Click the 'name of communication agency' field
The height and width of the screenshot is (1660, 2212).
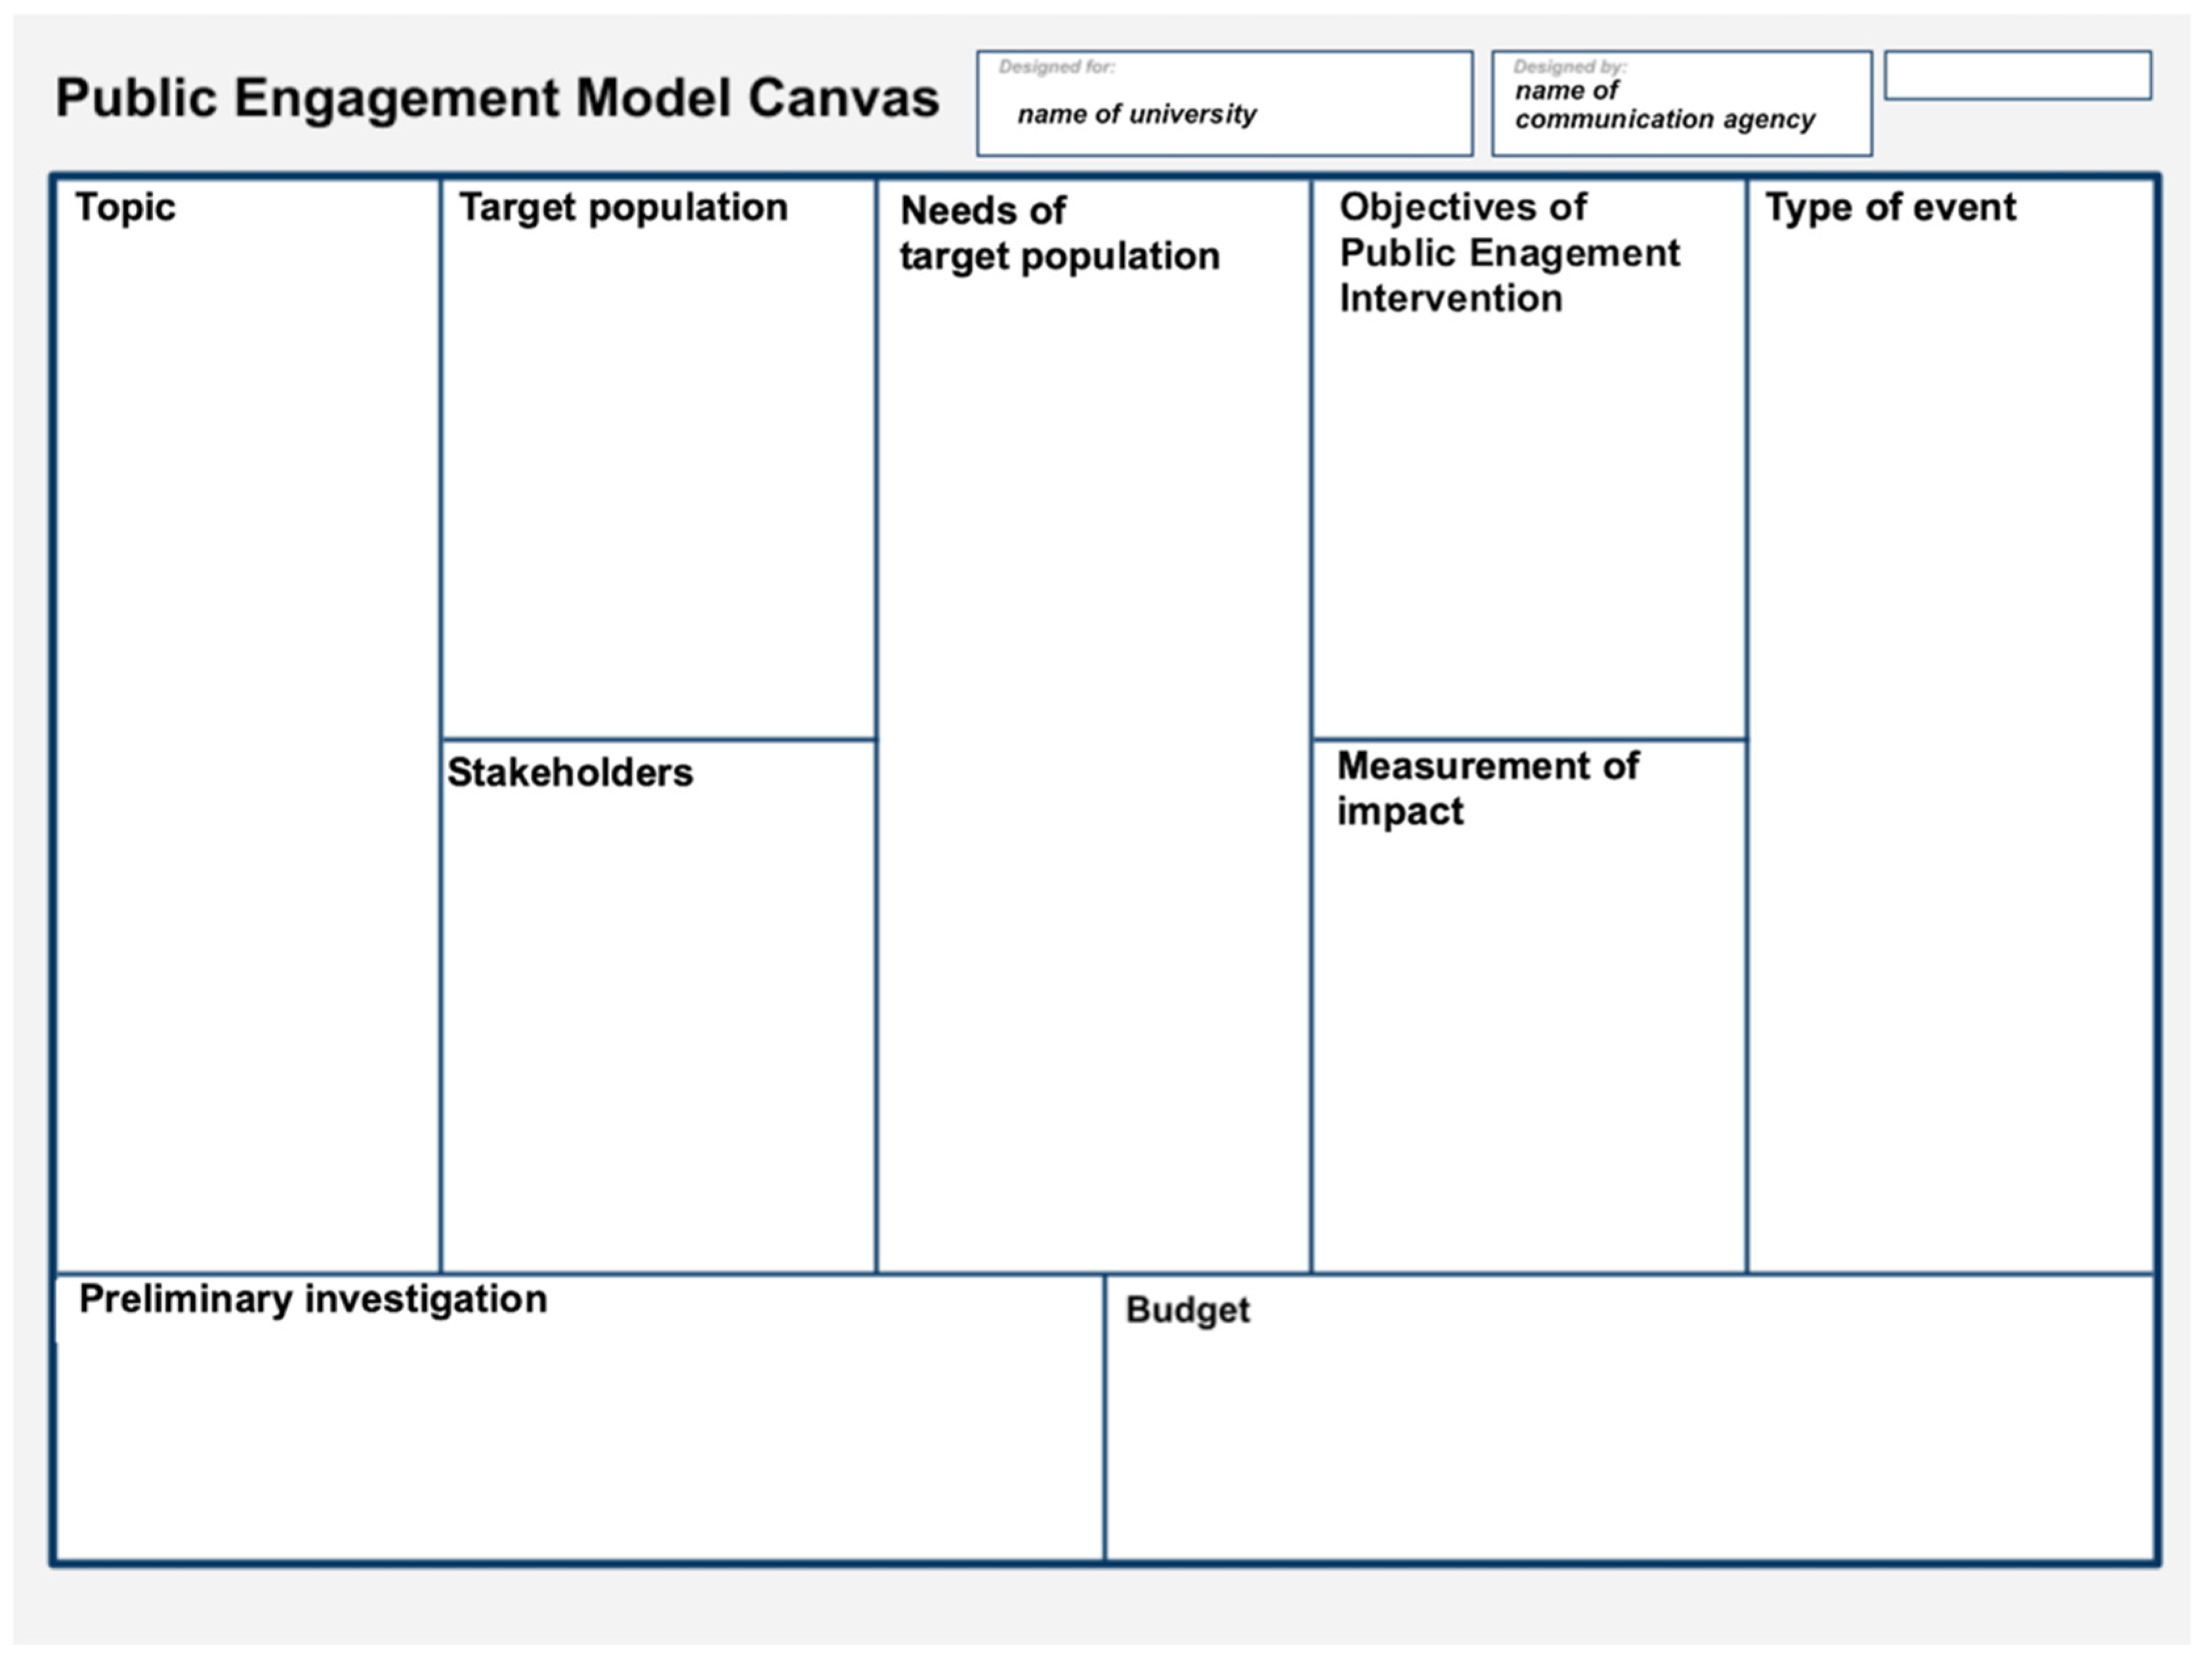(1664, 106)
